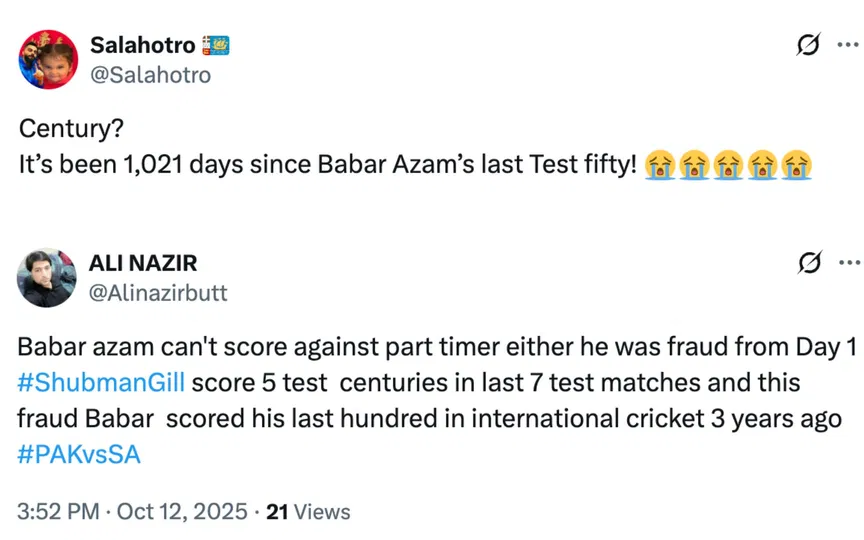Open more options menu on Salahotro's tweet
This screenshot has width=864, height=540.
(x=848, y=46)
